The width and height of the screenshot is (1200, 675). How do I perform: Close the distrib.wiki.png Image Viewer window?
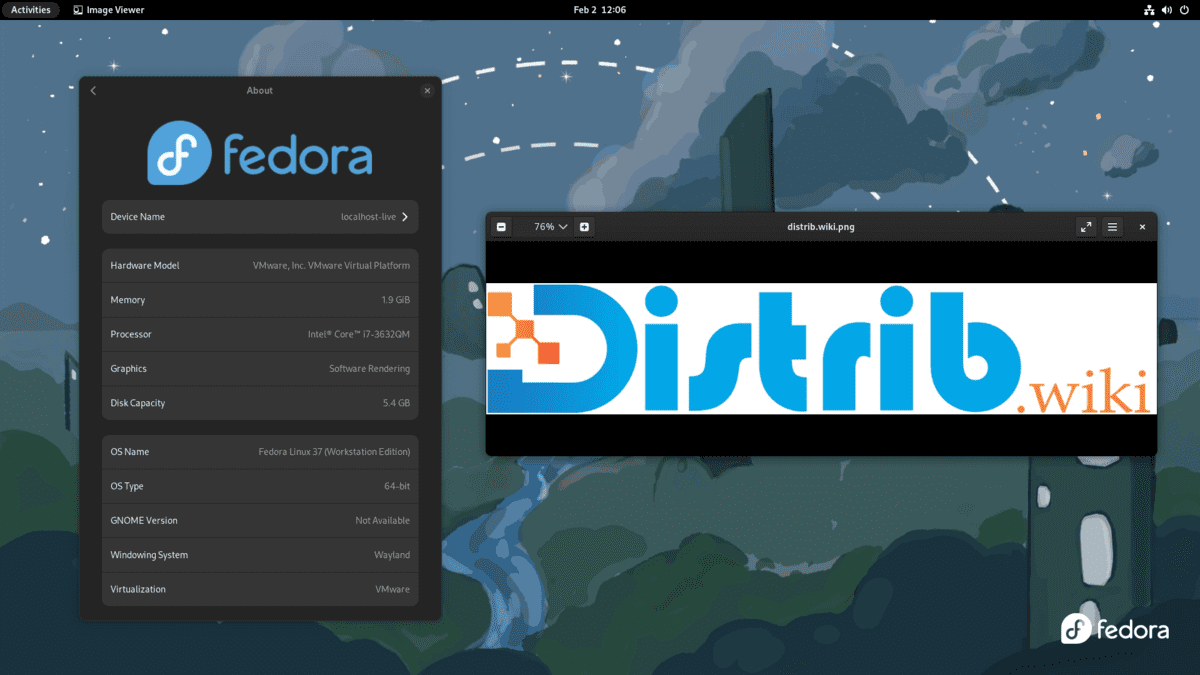pos(1143,227)
